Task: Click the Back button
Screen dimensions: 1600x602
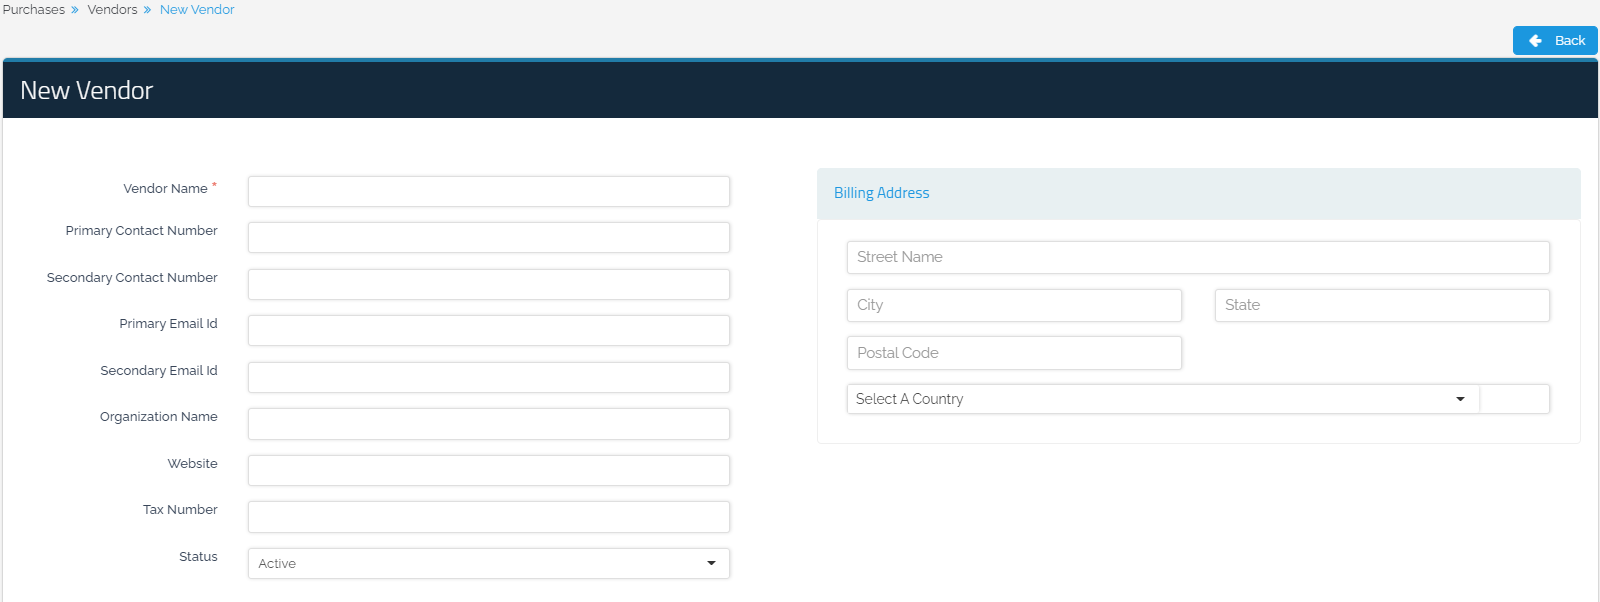Action: pos(1555,41)
